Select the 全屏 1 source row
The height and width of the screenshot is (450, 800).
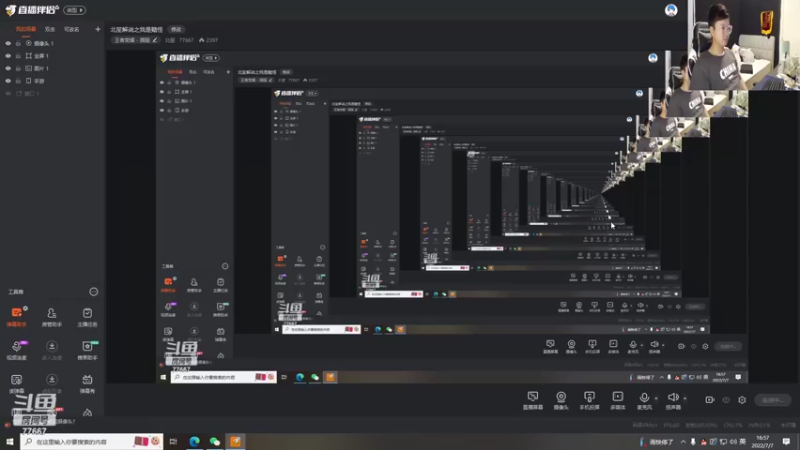pyautogui.click(x=53, y=56)
